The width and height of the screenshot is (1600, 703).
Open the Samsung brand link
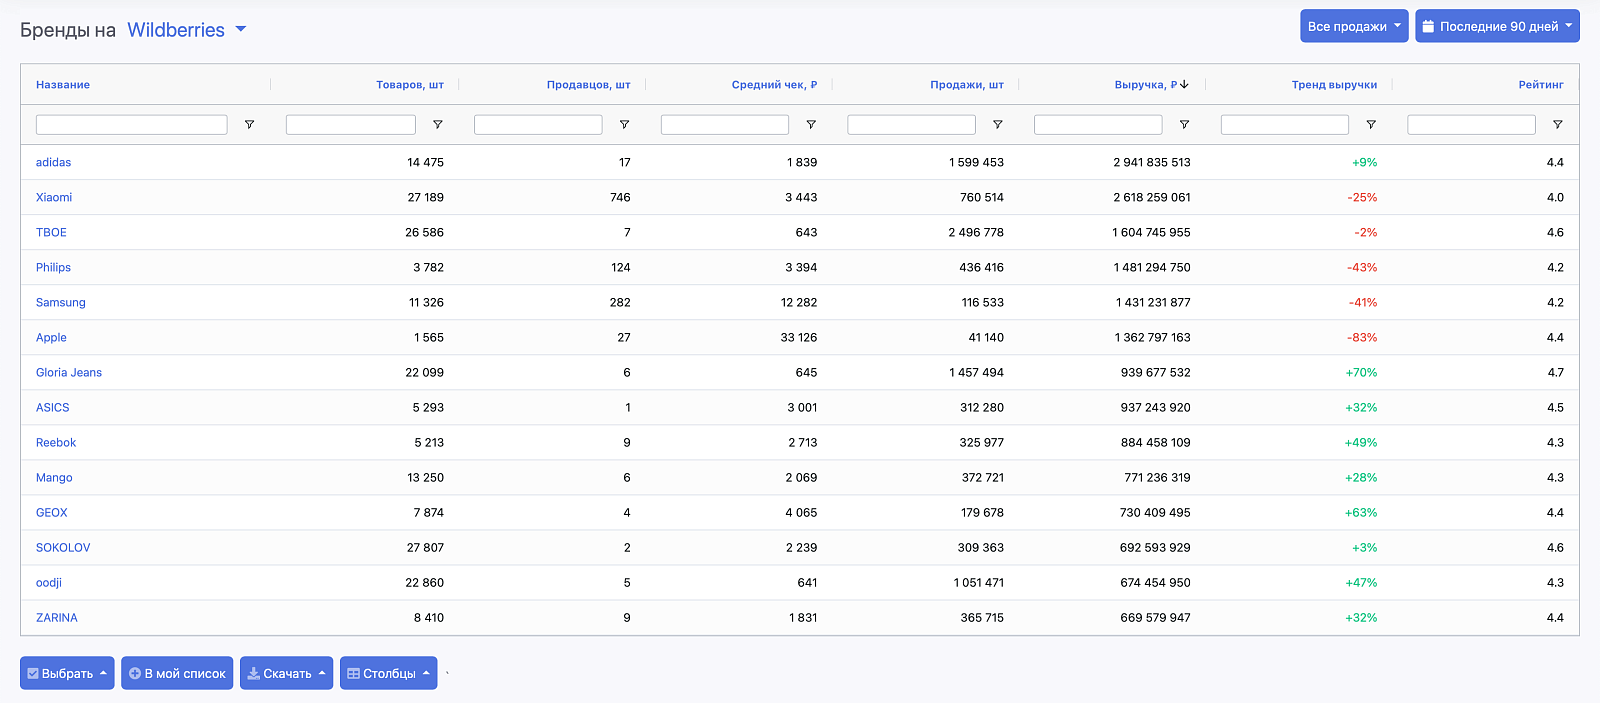click(61, 302)
